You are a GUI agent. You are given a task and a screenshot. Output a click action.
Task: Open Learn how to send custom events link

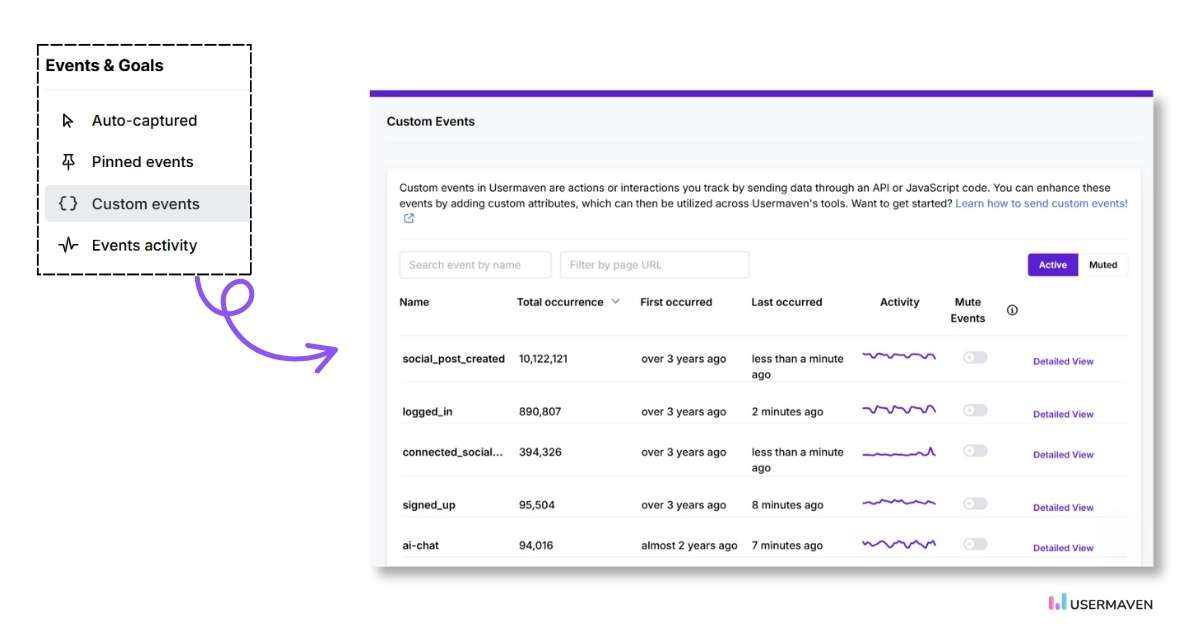[x=1041, y=204]
